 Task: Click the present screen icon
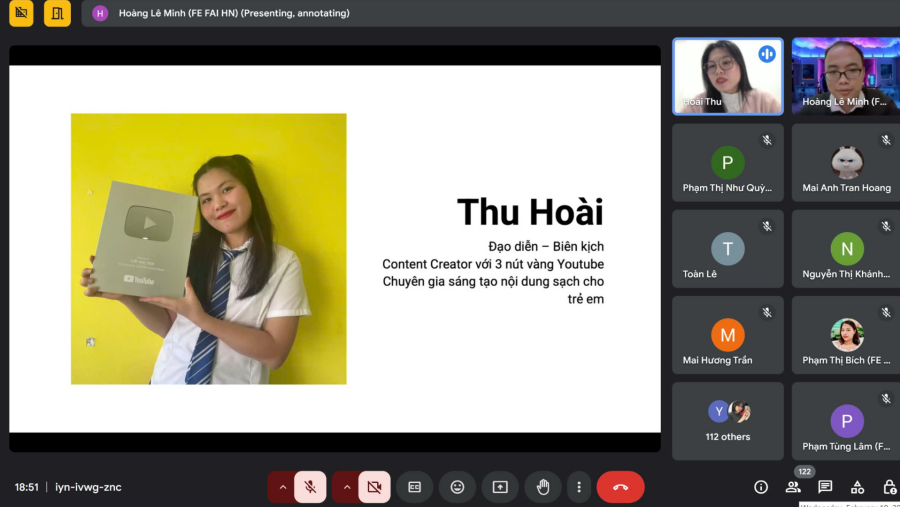(500, 487)
